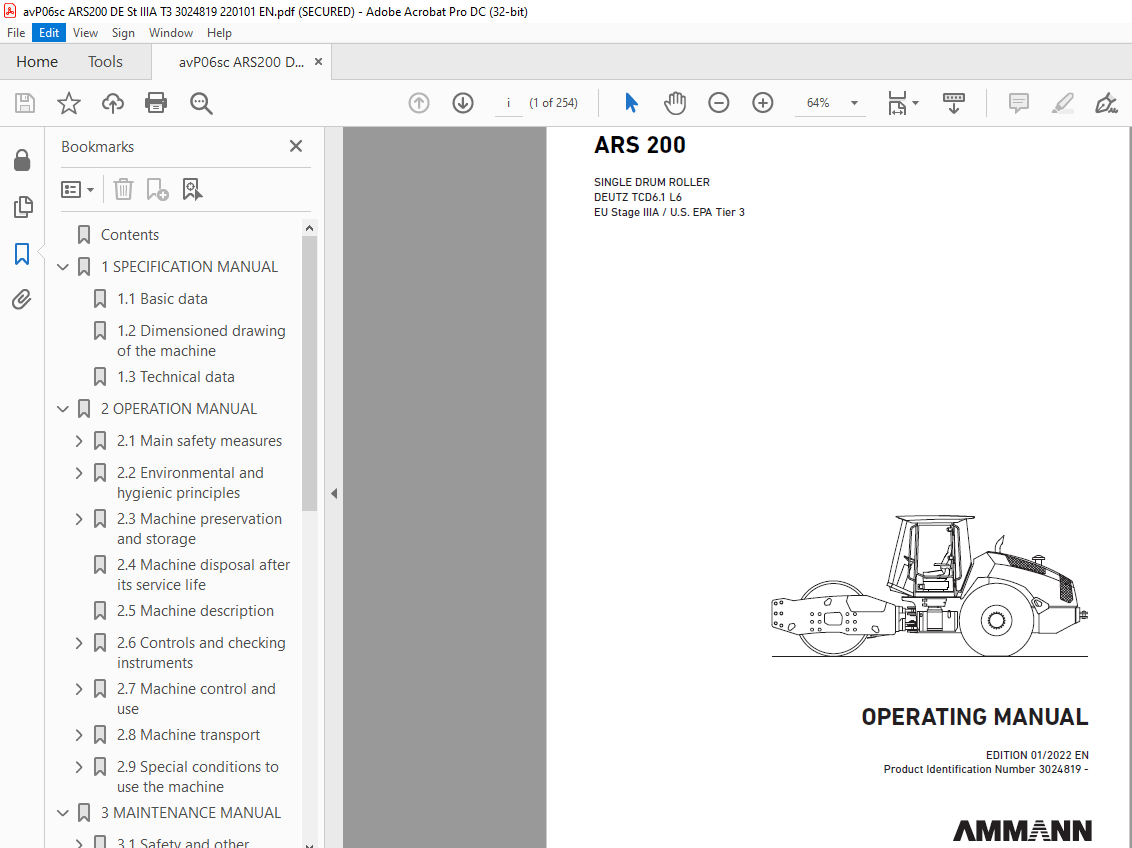Image resolution: width=1132 pixels, height=848 pixels.
Task: Collapse 2 OPERATION MANUAL bookmark
Action: (x=63, y=409)
